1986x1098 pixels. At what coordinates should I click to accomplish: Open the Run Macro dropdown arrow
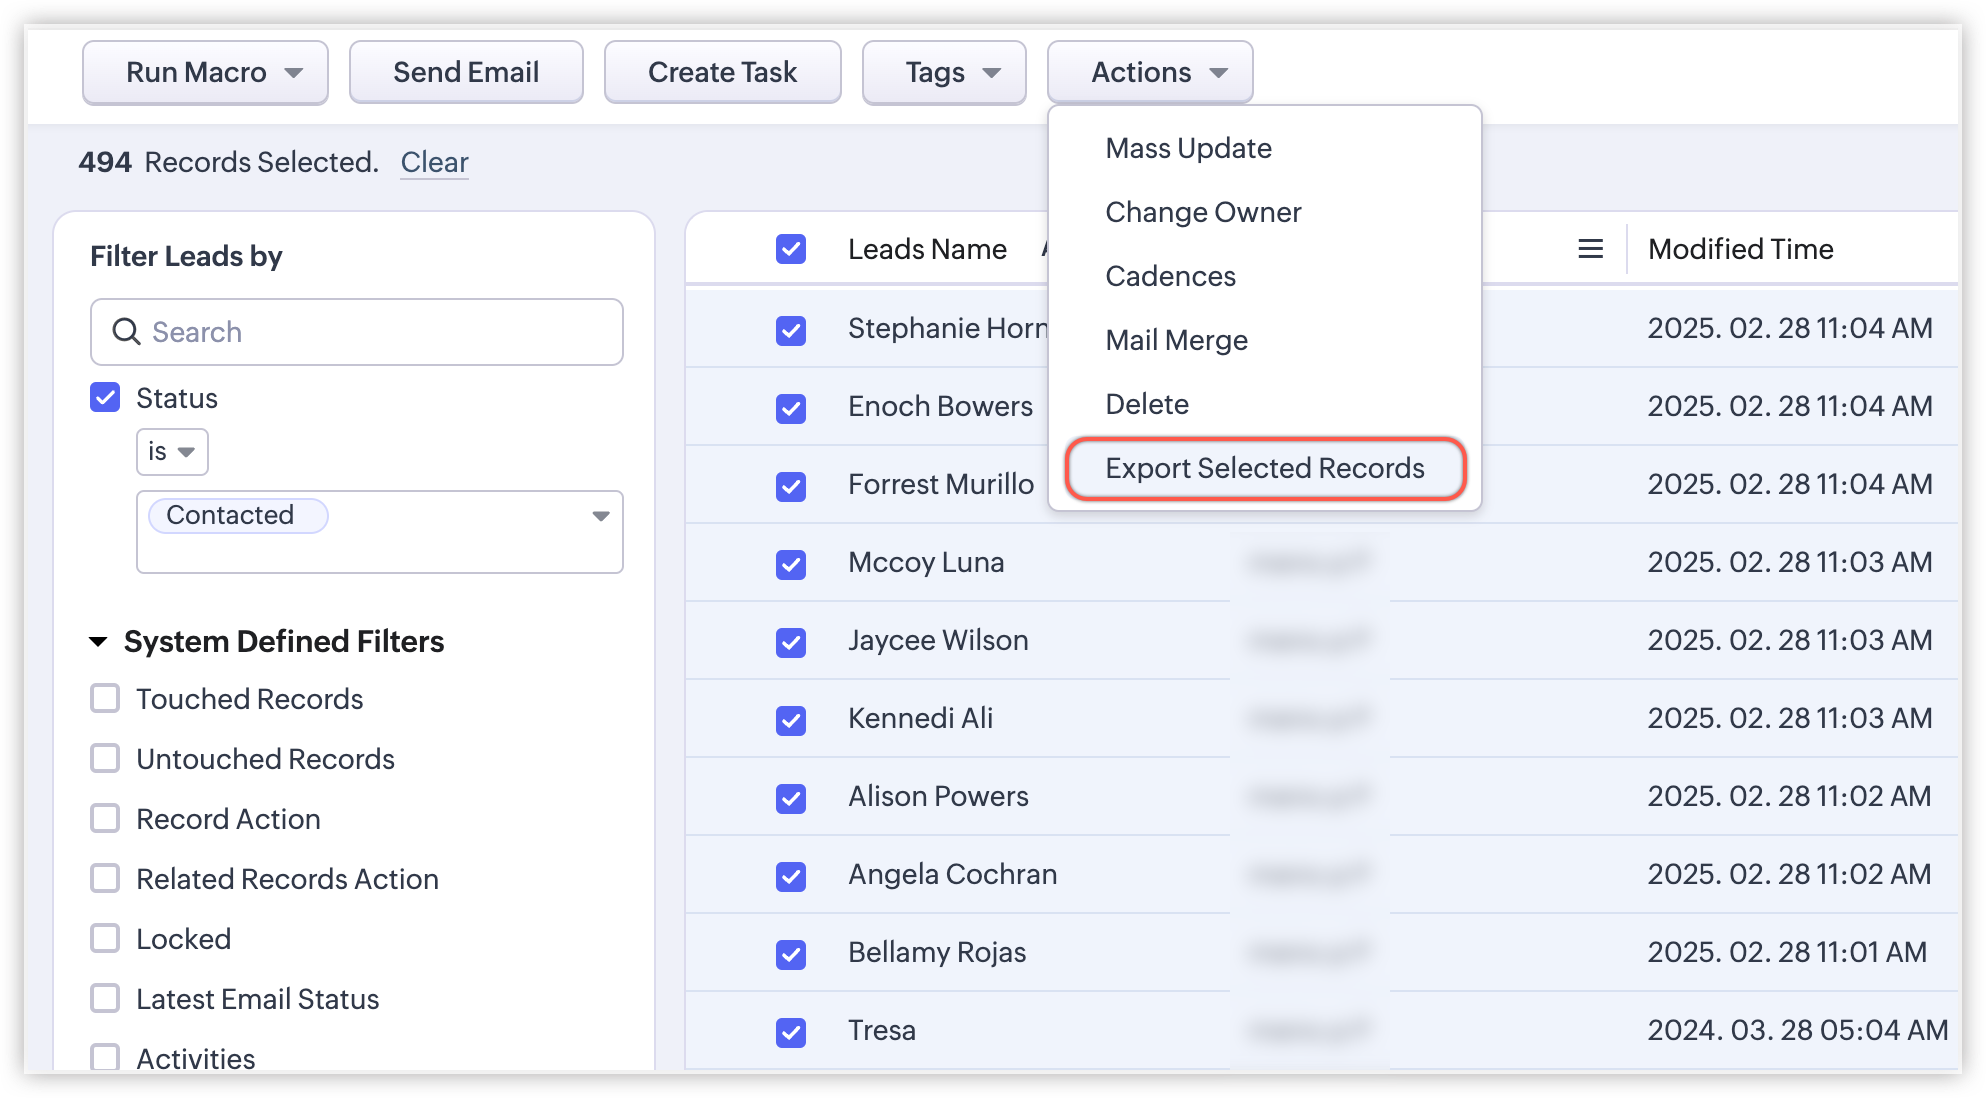click(294, 73)
